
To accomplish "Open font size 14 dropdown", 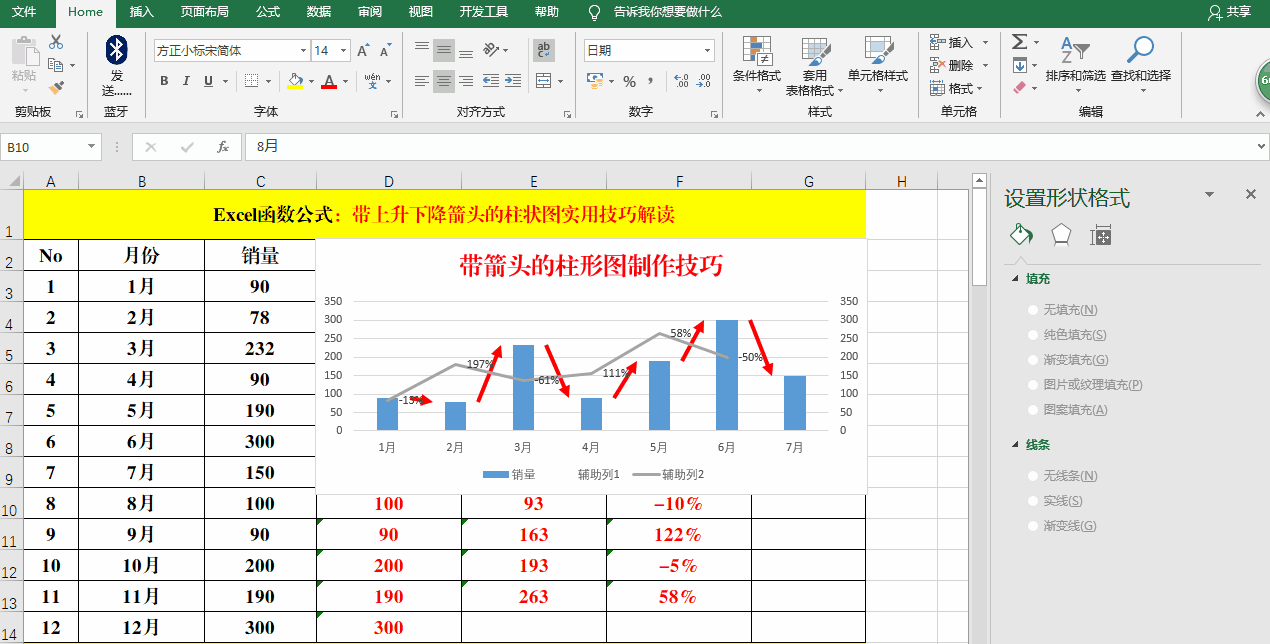I will coord(344,50).
